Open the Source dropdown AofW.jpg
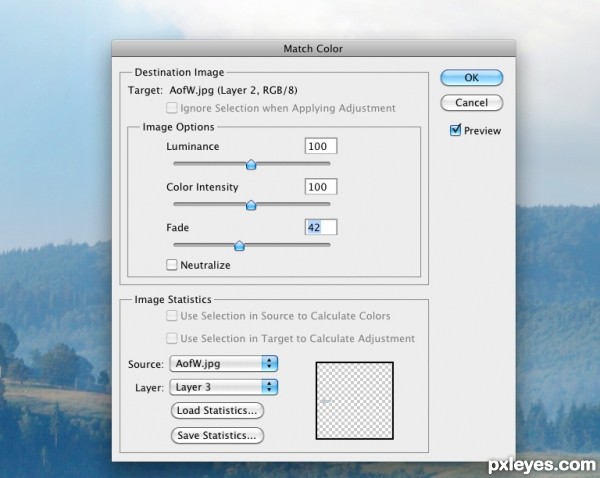Screen dimensions: 600x478 coord(223,364)
